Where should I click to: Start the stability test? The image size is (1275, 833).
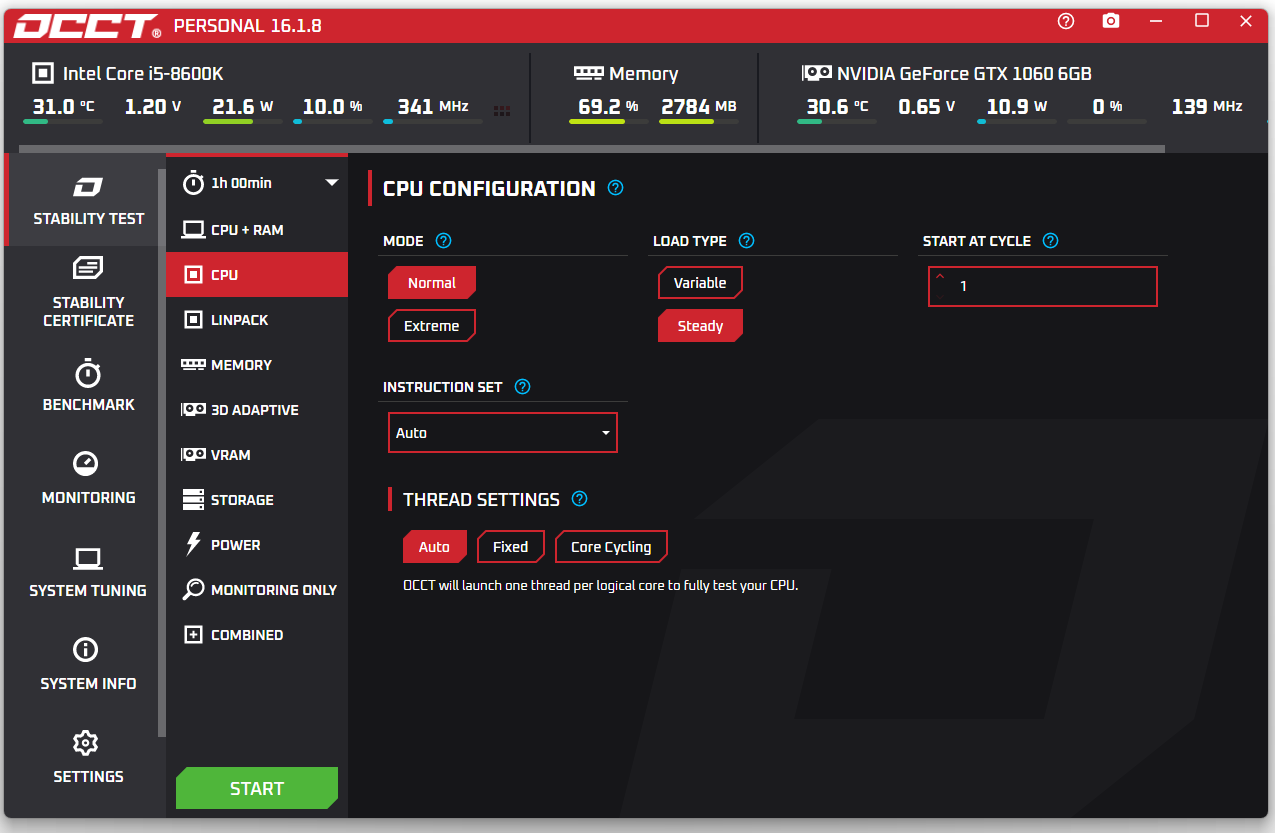click(x=257, y=788)
